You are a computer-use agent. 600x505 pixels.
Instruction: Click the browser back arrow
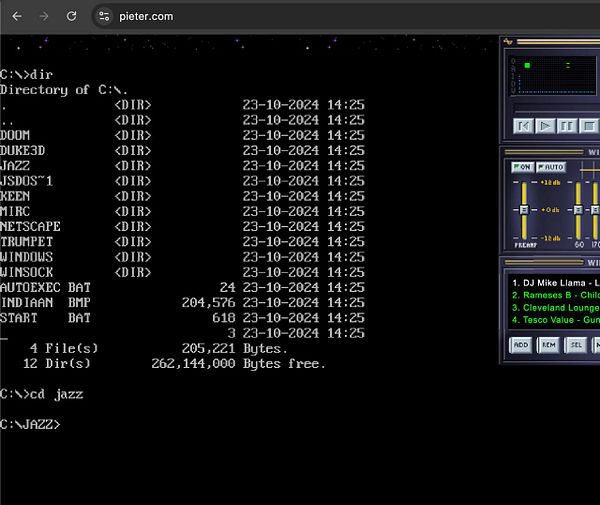click(x=17, y=16)
